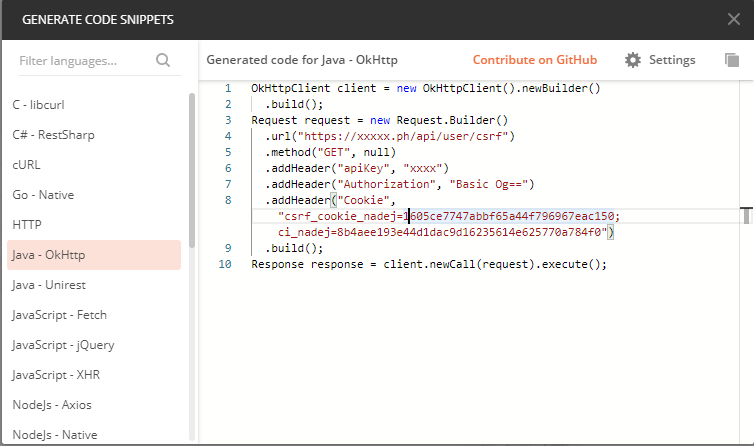Open the Settings button
This screenshot has width=754, height=446.
(660, 60)
